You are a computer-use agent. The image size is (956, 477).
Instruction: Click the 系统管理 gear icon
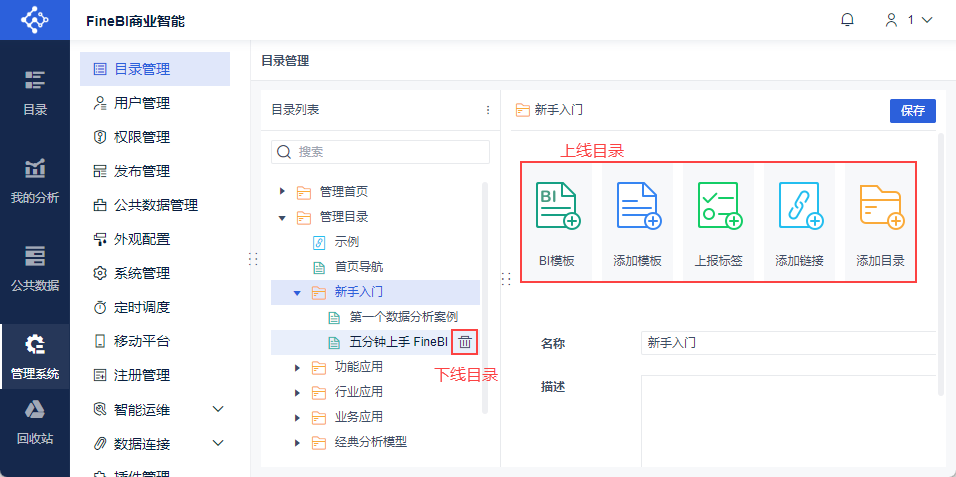pos(99,273)
